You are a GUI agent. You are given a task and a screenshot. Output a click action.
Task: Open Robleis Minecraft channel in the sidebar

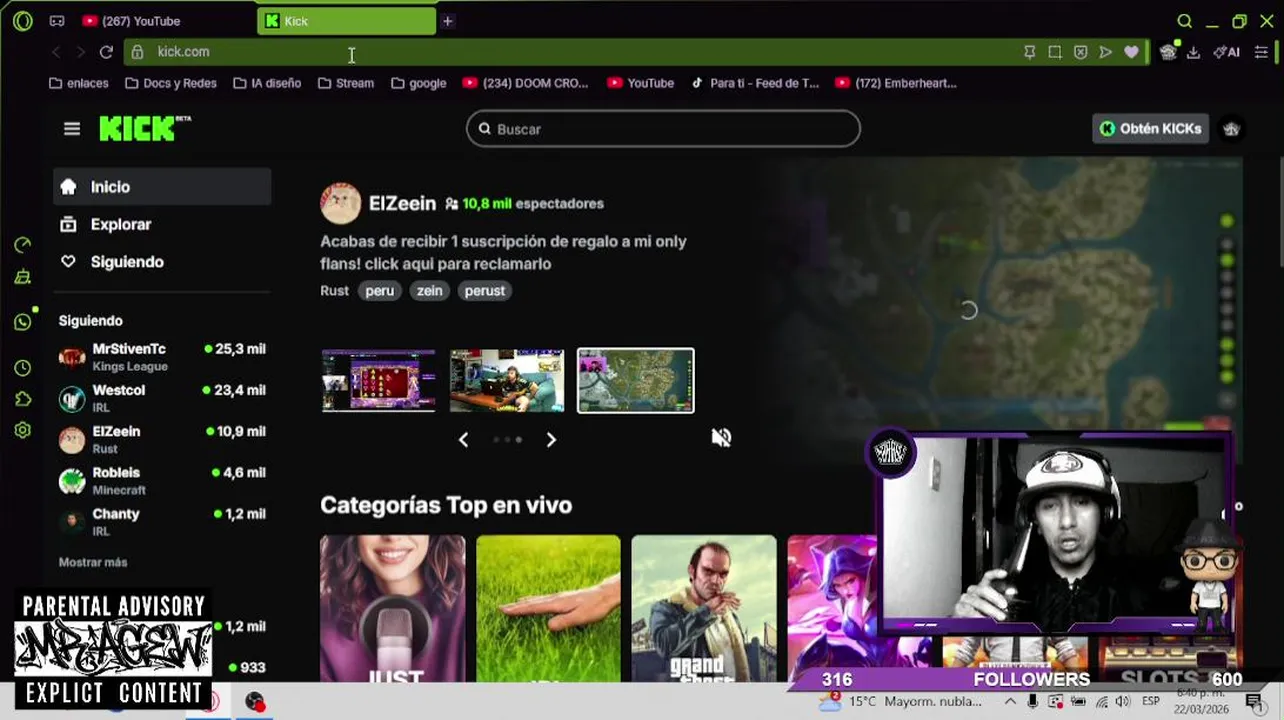coord(162,481)
